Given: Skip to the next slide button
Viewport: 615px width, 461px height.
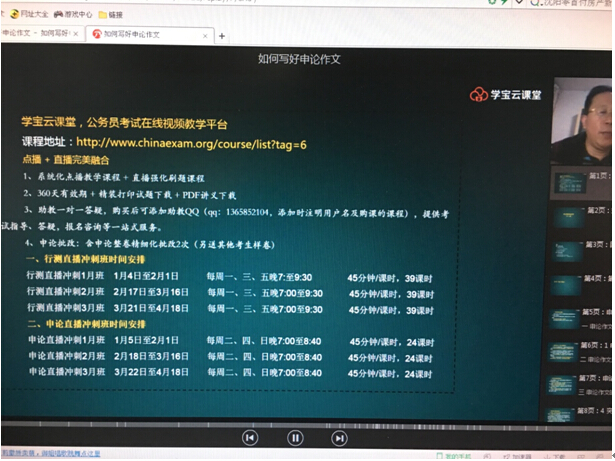Looking at the screenshot, I should [x=339, y=438].
